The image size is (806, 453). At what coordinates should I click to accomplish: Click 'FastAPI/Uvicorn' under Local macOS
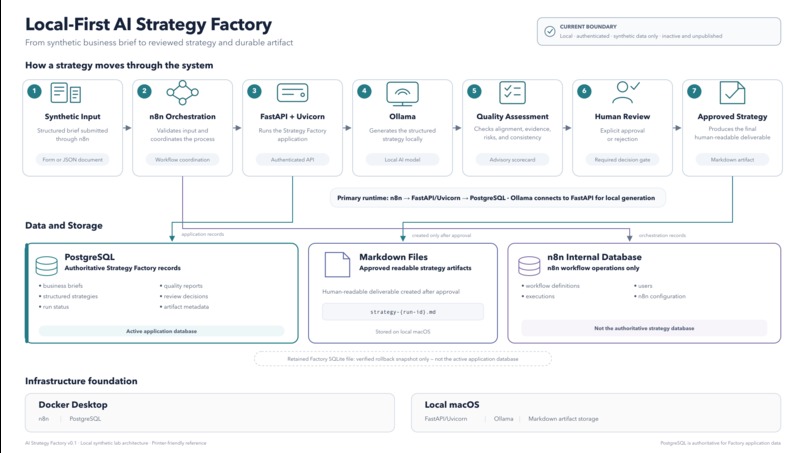(x=446, y=419)
